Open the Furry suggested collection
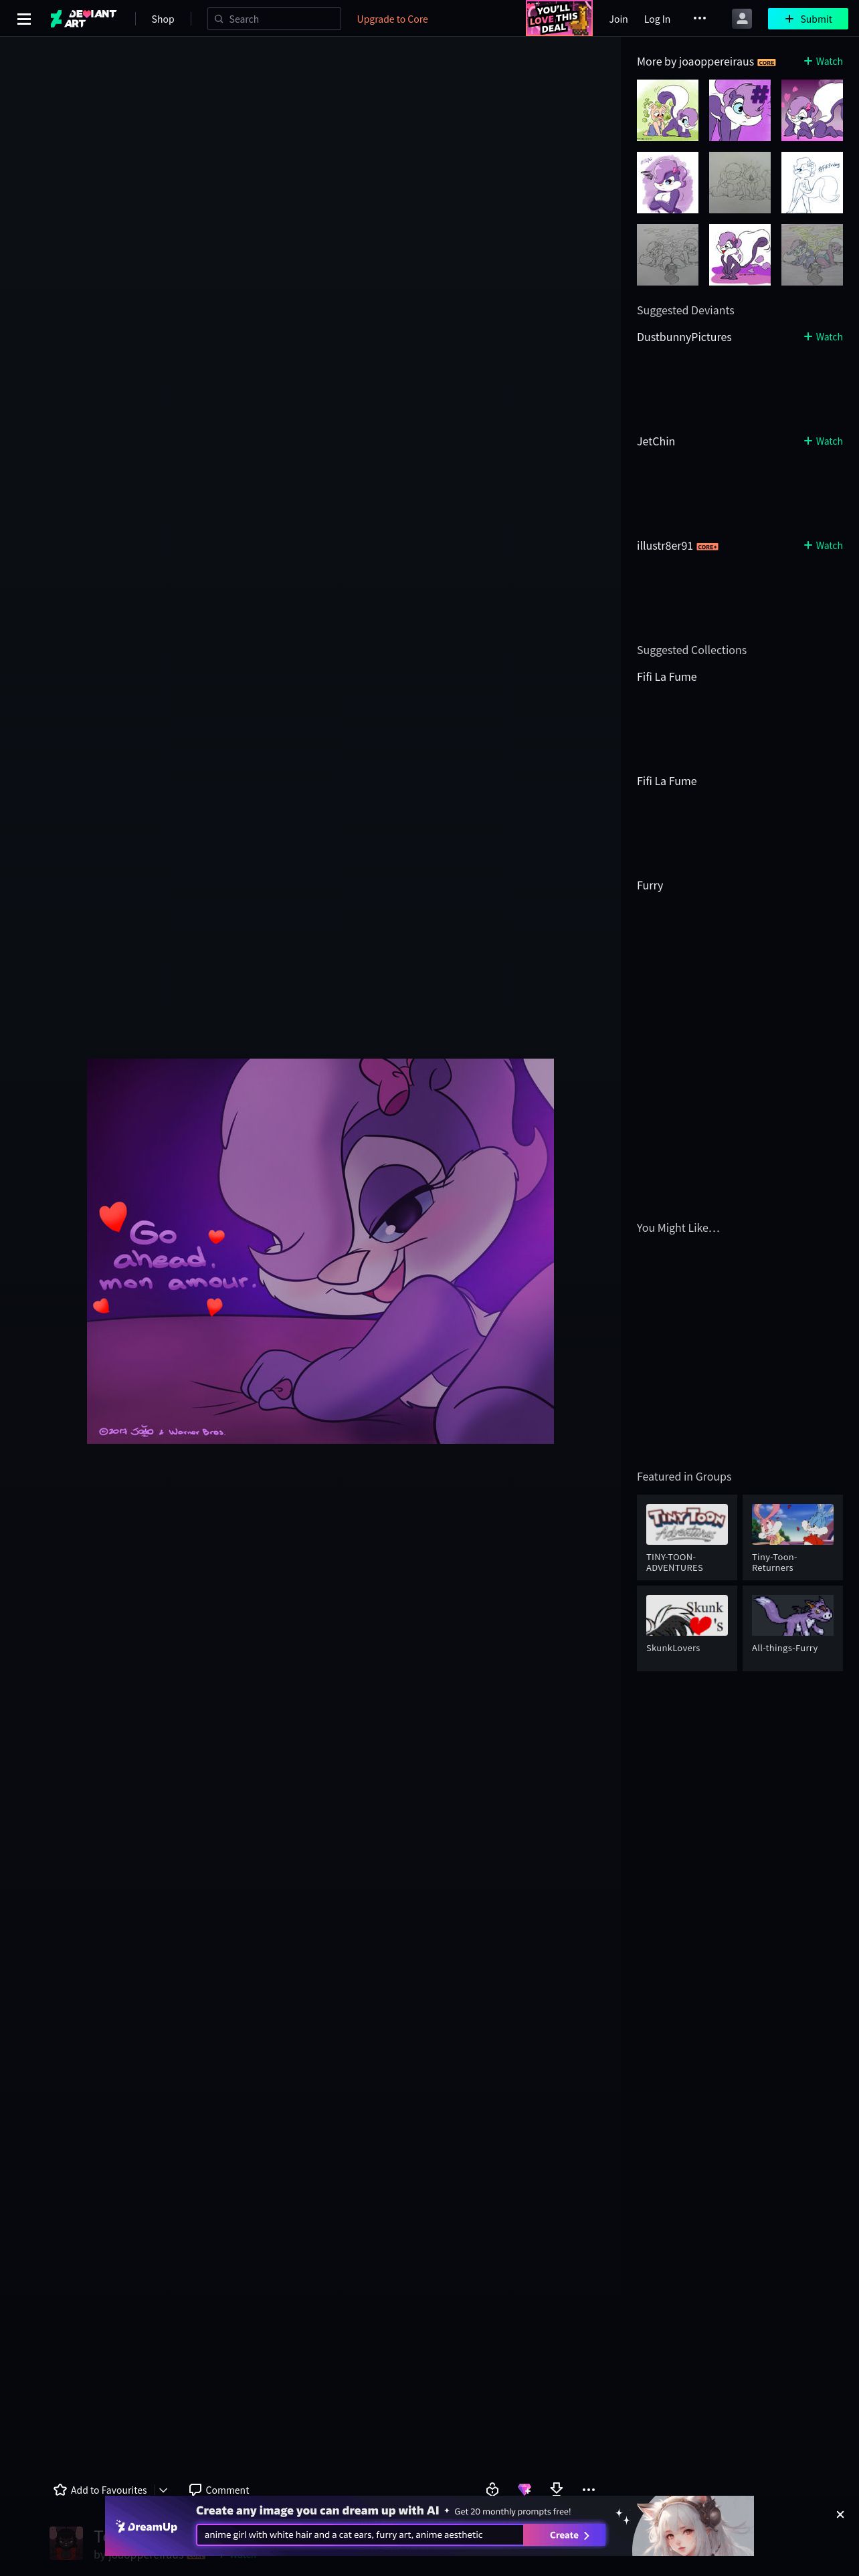 [x=650, y=885]
